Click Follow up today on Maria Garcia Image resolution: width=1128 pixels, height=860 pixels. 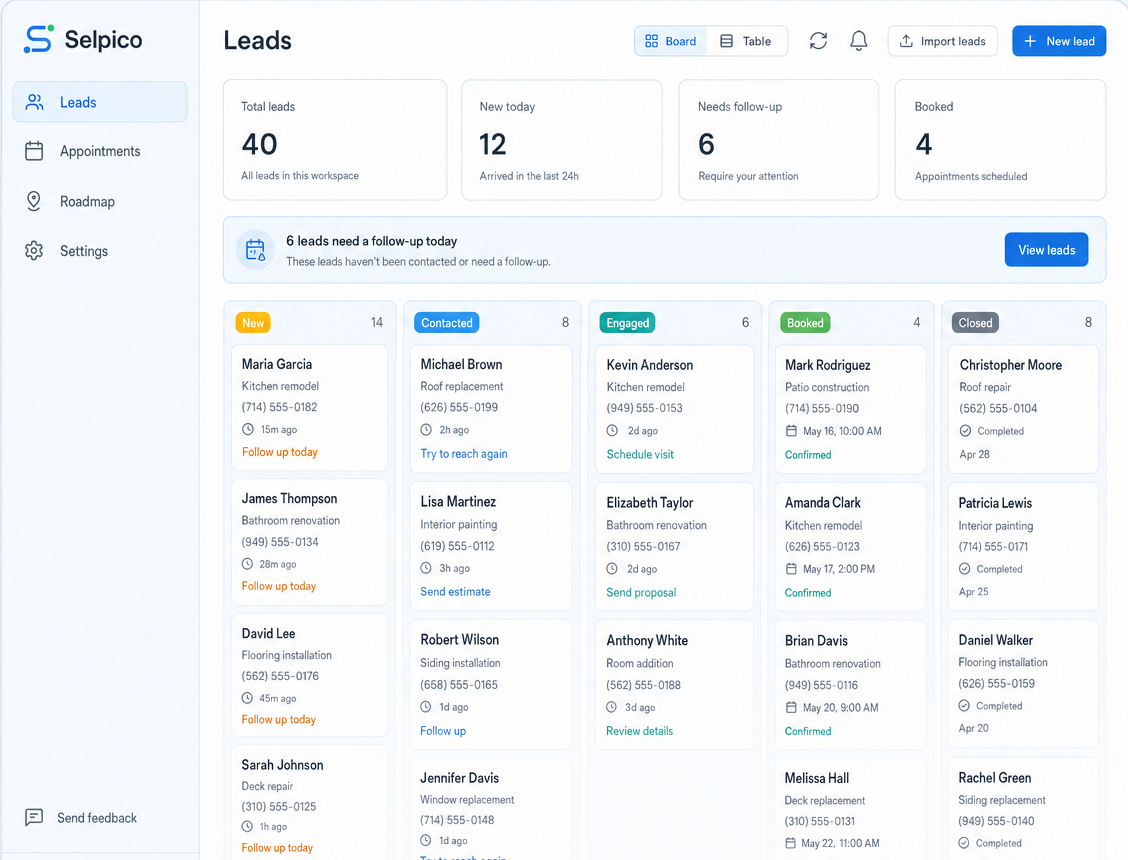(x=280, y=452)
